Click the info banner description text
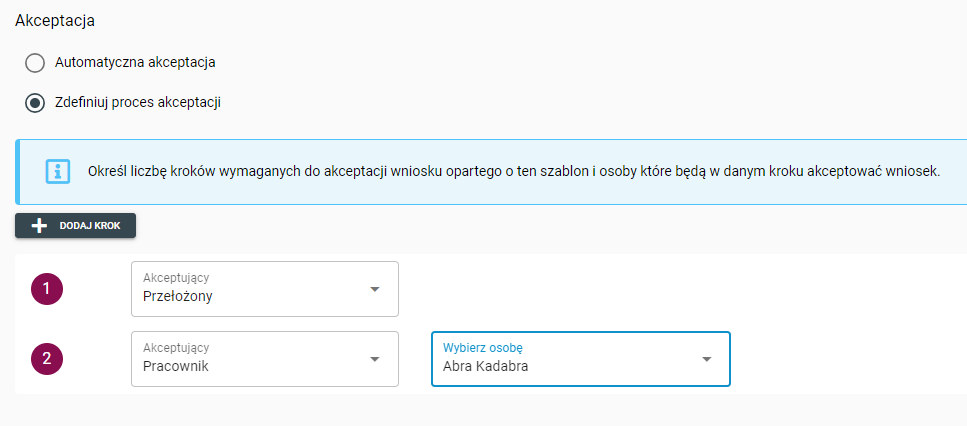The width and height of the screenshot is (967, 426). [514, 171]
